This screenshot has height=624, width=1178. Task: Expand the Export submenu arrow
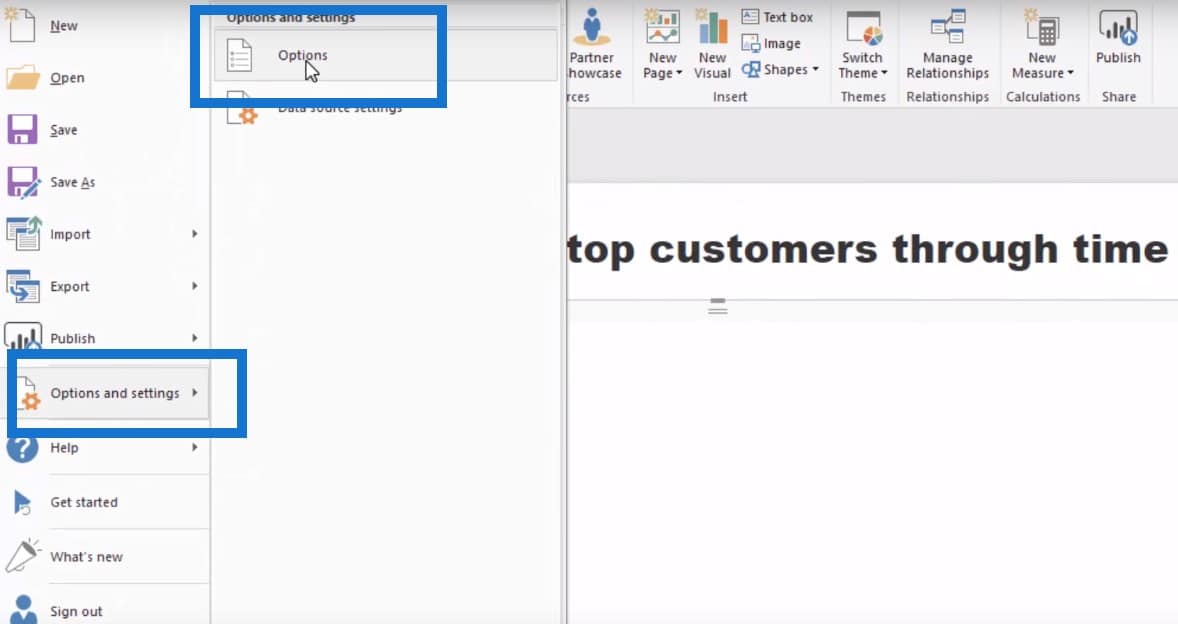pos(195,285)
